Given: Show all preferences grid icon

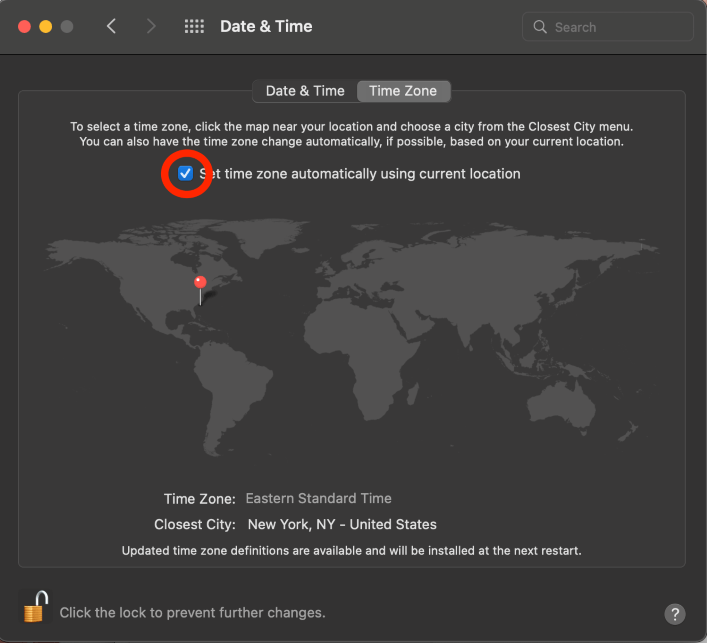Looking at the screenshot, I should click(194, 27).
